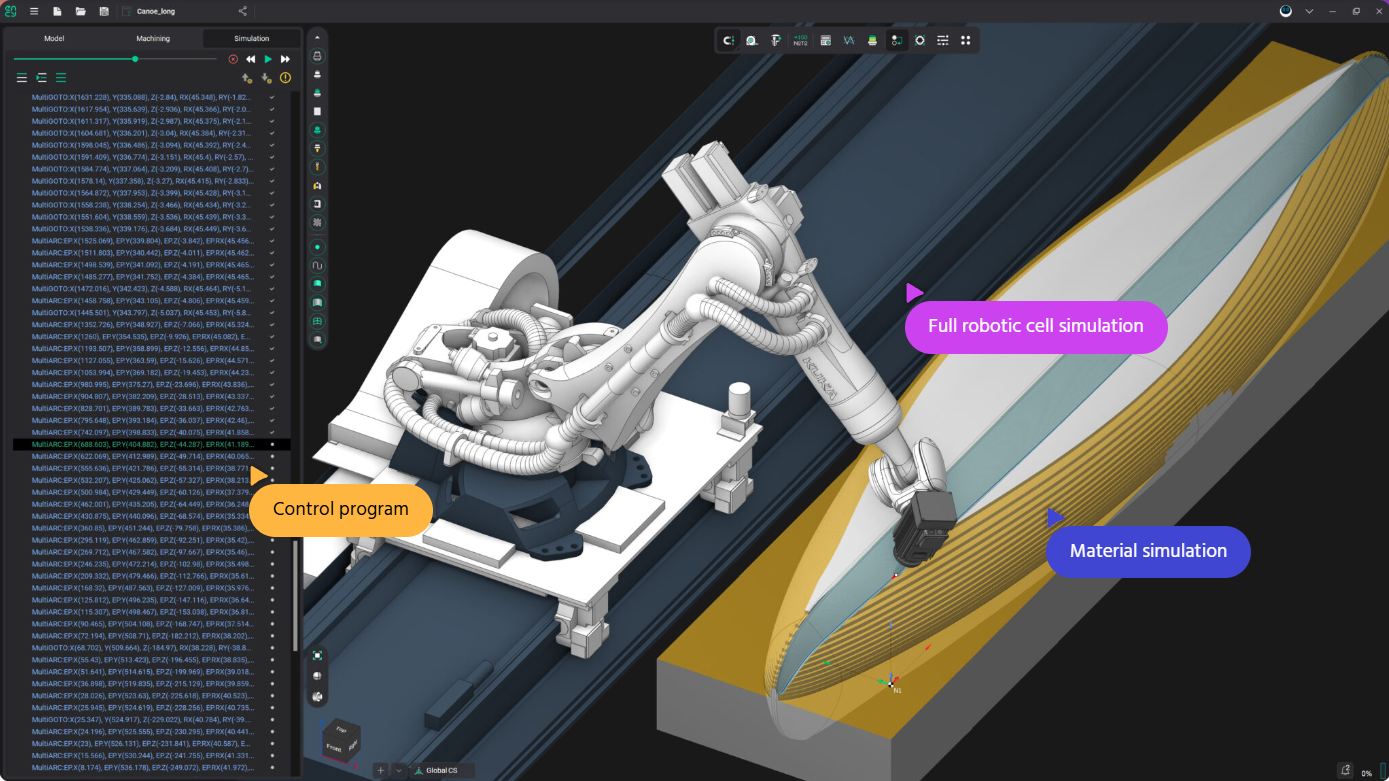Select the magnet snap tool in top toolbar
This screenshot has height=781, width=1389.
coord(729,40)
